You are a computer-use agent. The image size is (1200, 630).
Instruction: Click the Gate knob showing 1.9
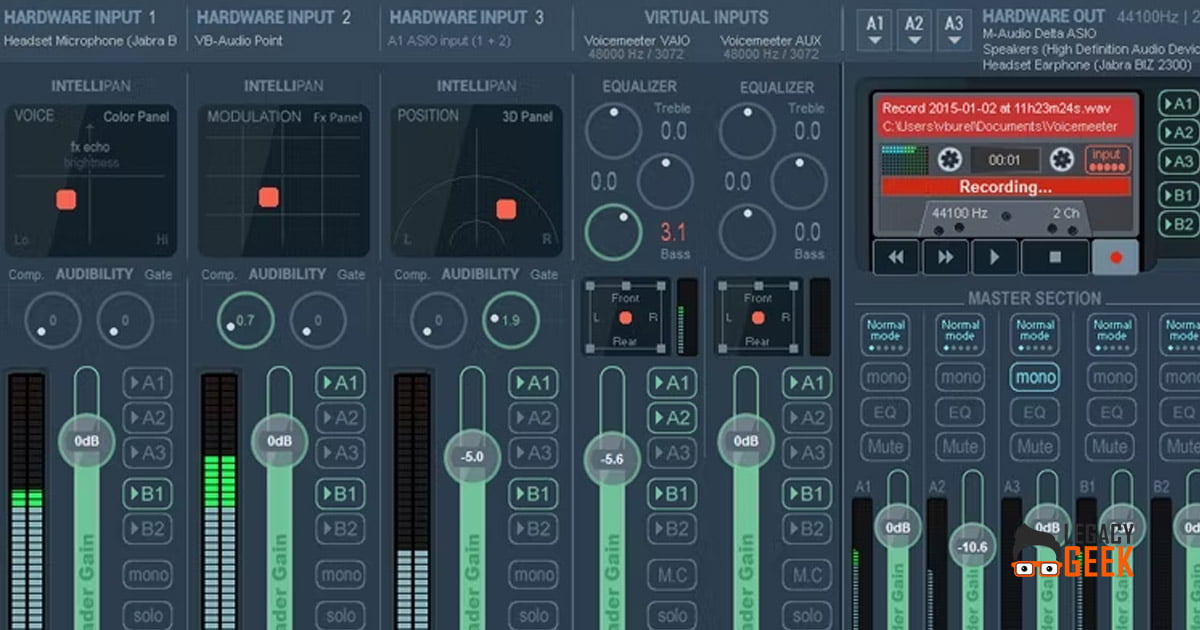coord(510,320)
